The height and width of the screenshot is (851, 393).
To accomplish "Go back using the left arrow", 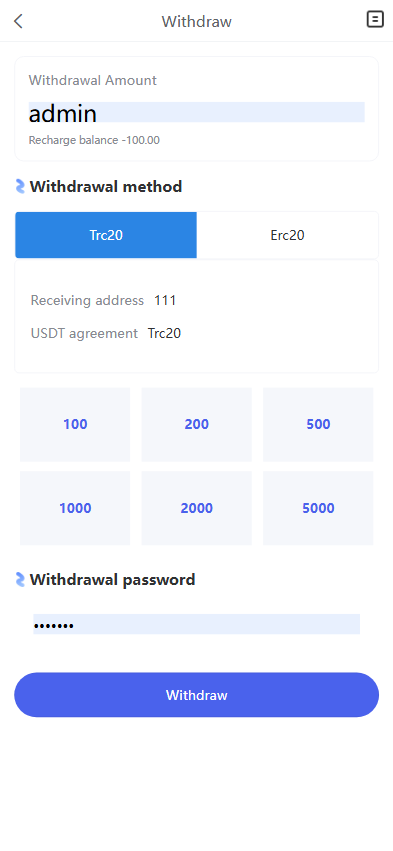I will click(x=18, y=21).
